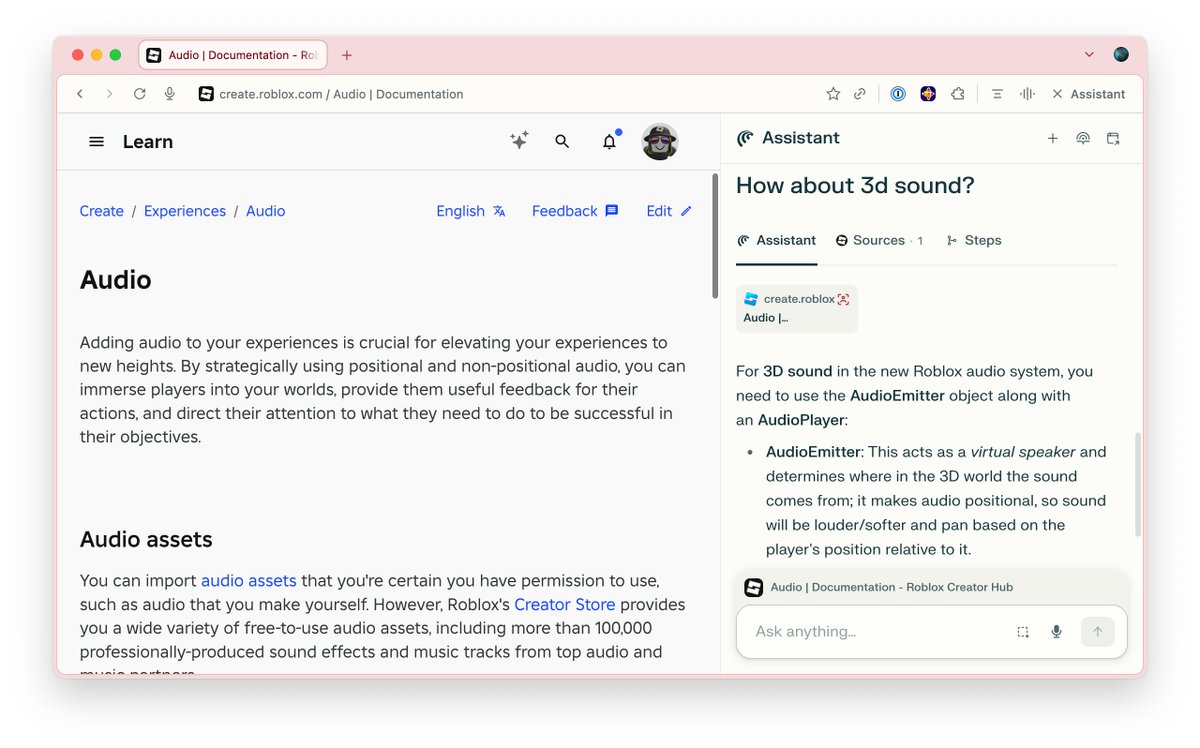Click the Assistant panel vertical scrollbar
Image resolution: width=1200 pixels, height=748 pixels.
(x=1137, y=485)
